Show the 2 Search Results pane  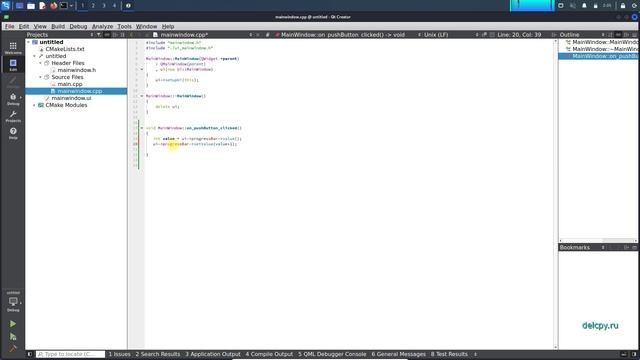click(158, 354)
